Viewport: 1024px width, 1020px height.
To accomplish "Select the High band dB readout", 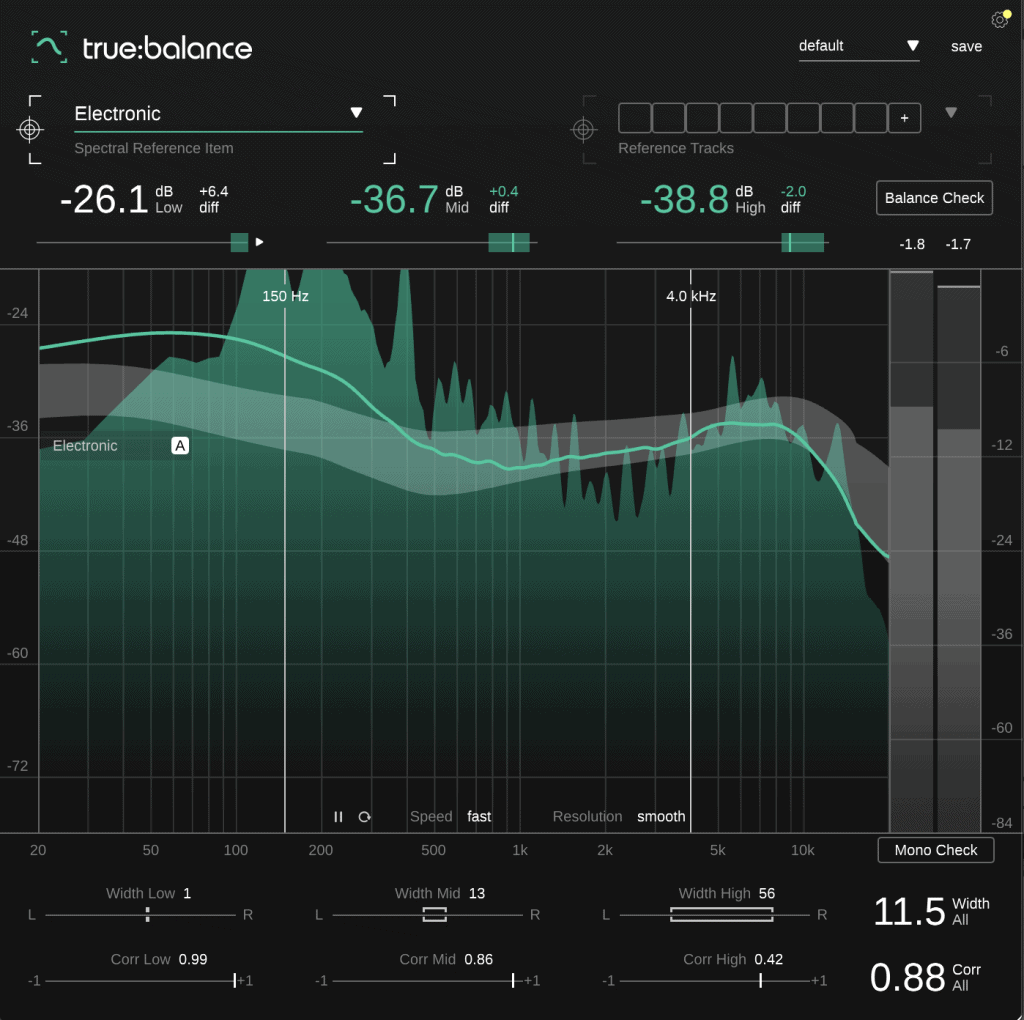I will tap(685, 198).
